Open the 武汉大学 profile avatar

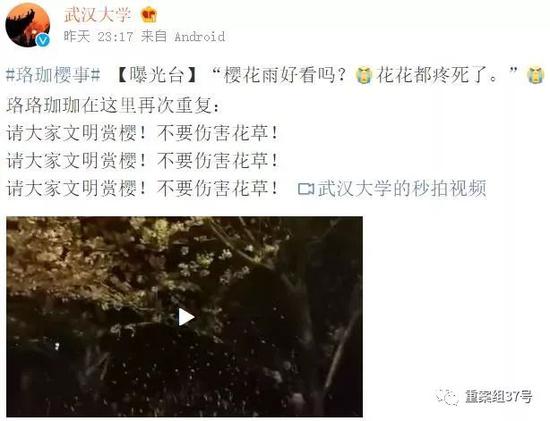click(x=27, y=25)
